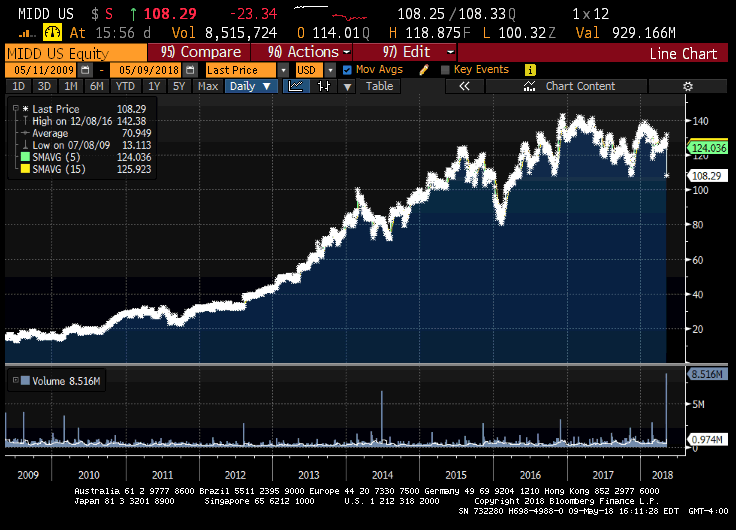This screenshot has width=736, height=530.
Task: Click the MIDD US Equity security field
Action: (x=76, y=53)
